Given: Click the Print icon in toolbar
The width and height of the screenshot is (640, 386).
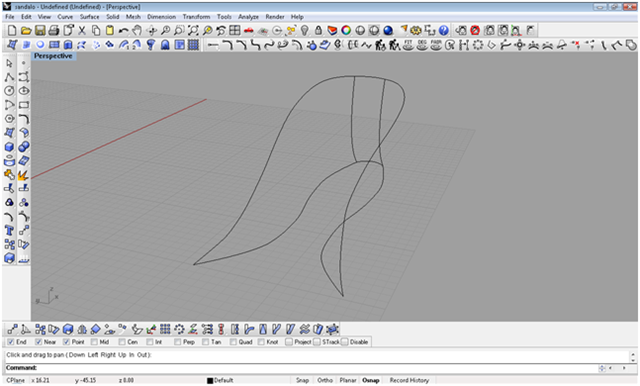Looking at the screenshot, I should (x=53, y=31).
